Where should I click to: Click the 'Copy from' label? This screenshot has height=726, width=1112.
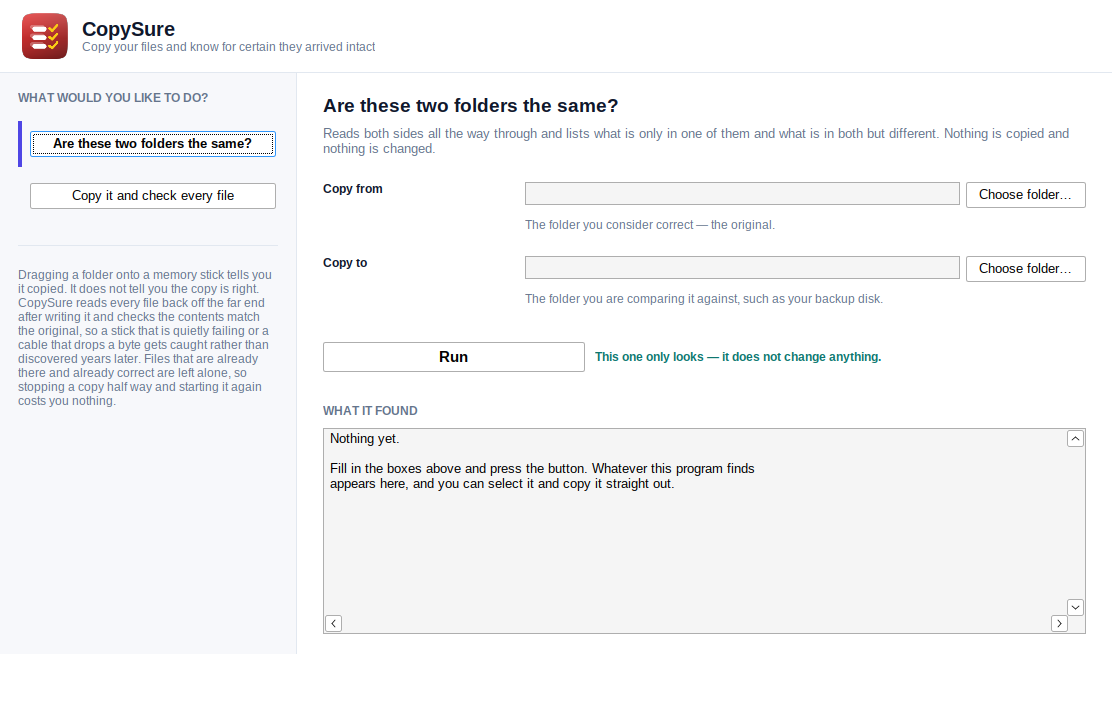(352, 189)
